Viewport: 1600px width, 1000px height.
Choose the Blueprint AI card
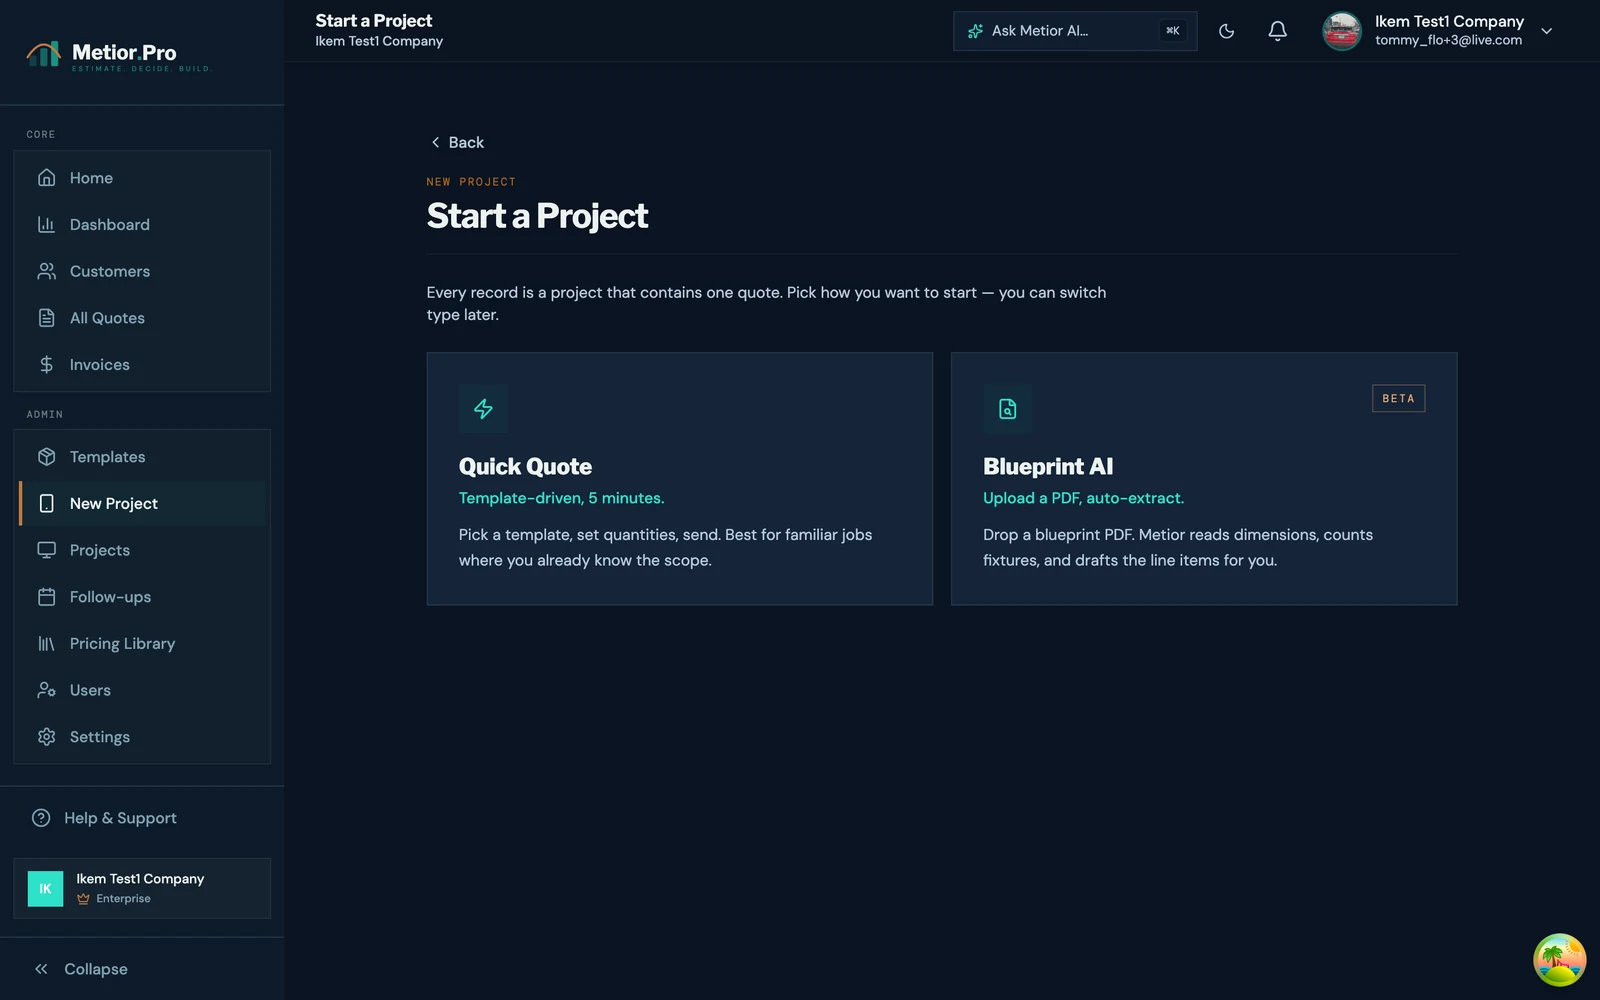click(x=1204, y=478)
